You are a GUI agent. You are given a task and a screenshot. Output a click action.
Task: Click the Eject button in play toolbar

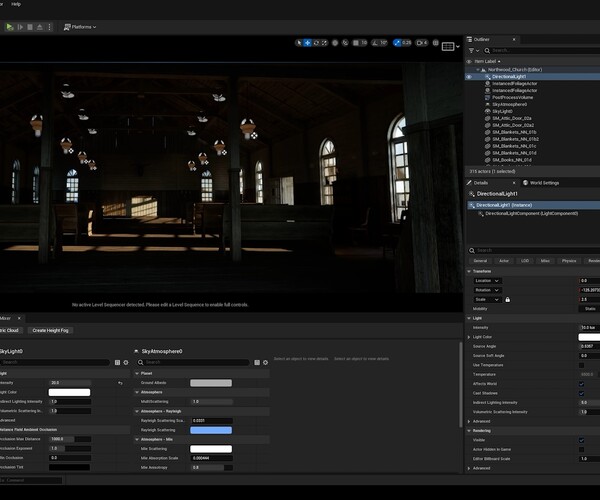pos(40,27)
